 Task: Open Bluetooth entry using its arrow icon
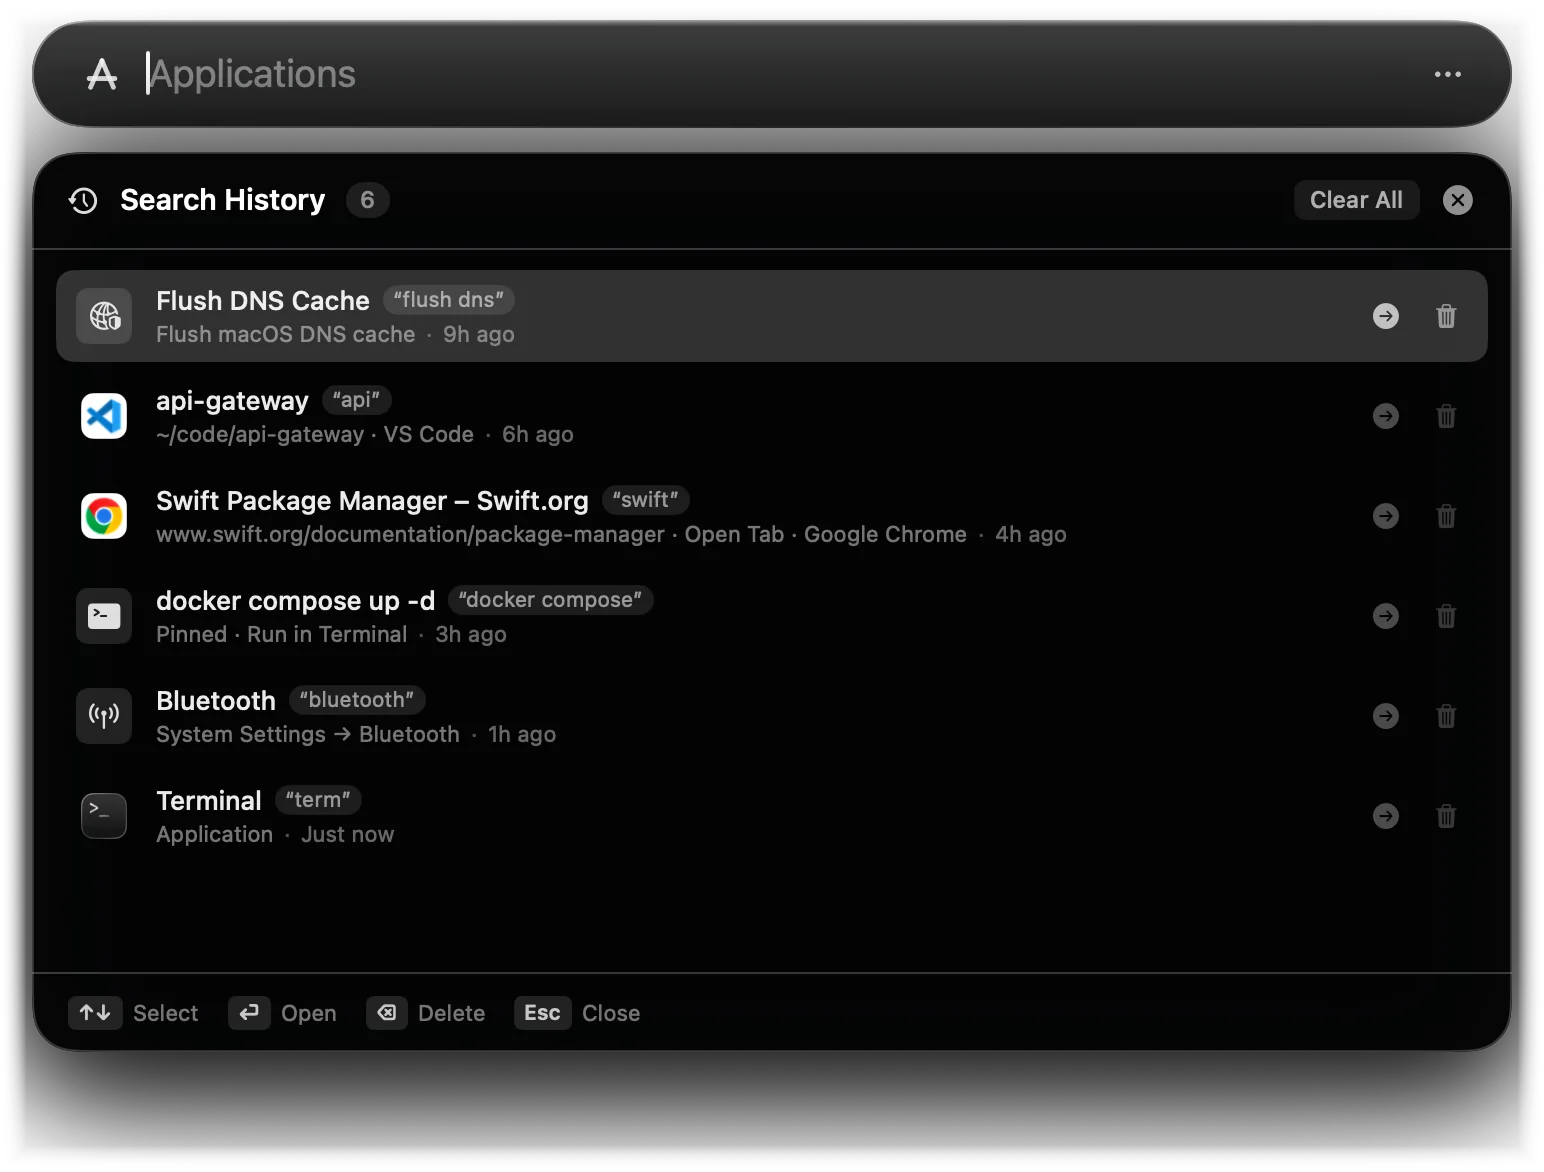(1385, 716)
